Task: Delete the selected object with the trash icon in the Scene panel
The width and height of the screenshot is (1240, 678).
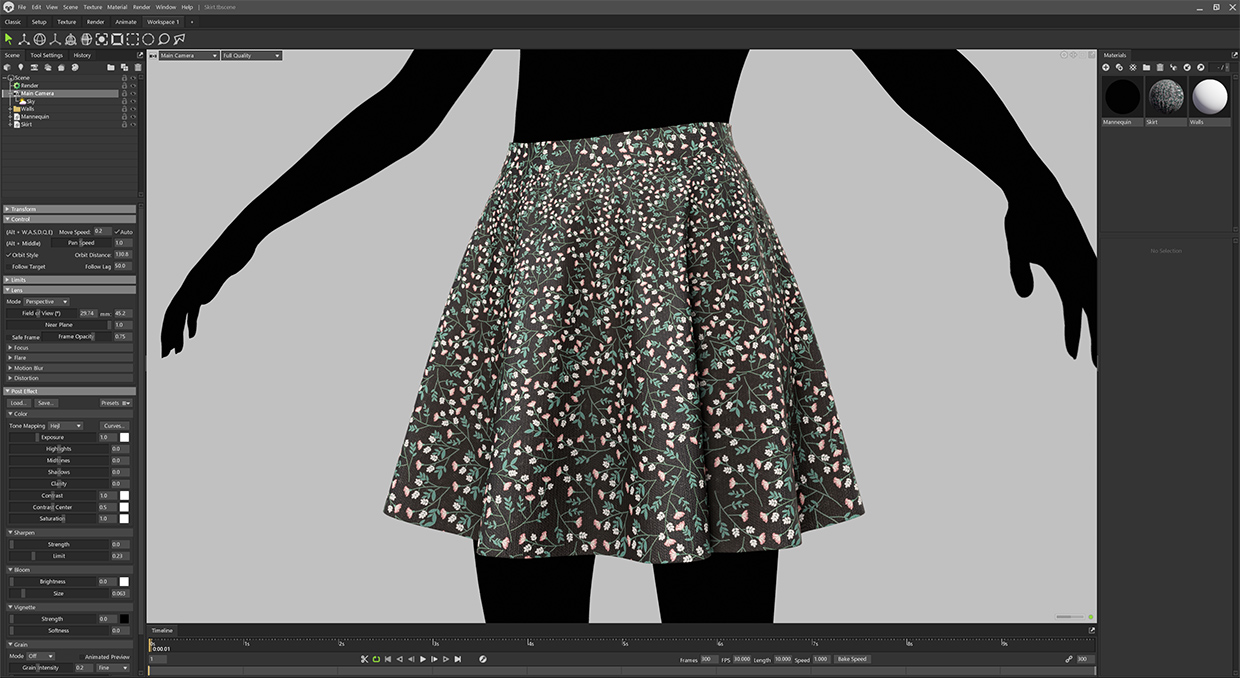Action: tap(137, 67)
